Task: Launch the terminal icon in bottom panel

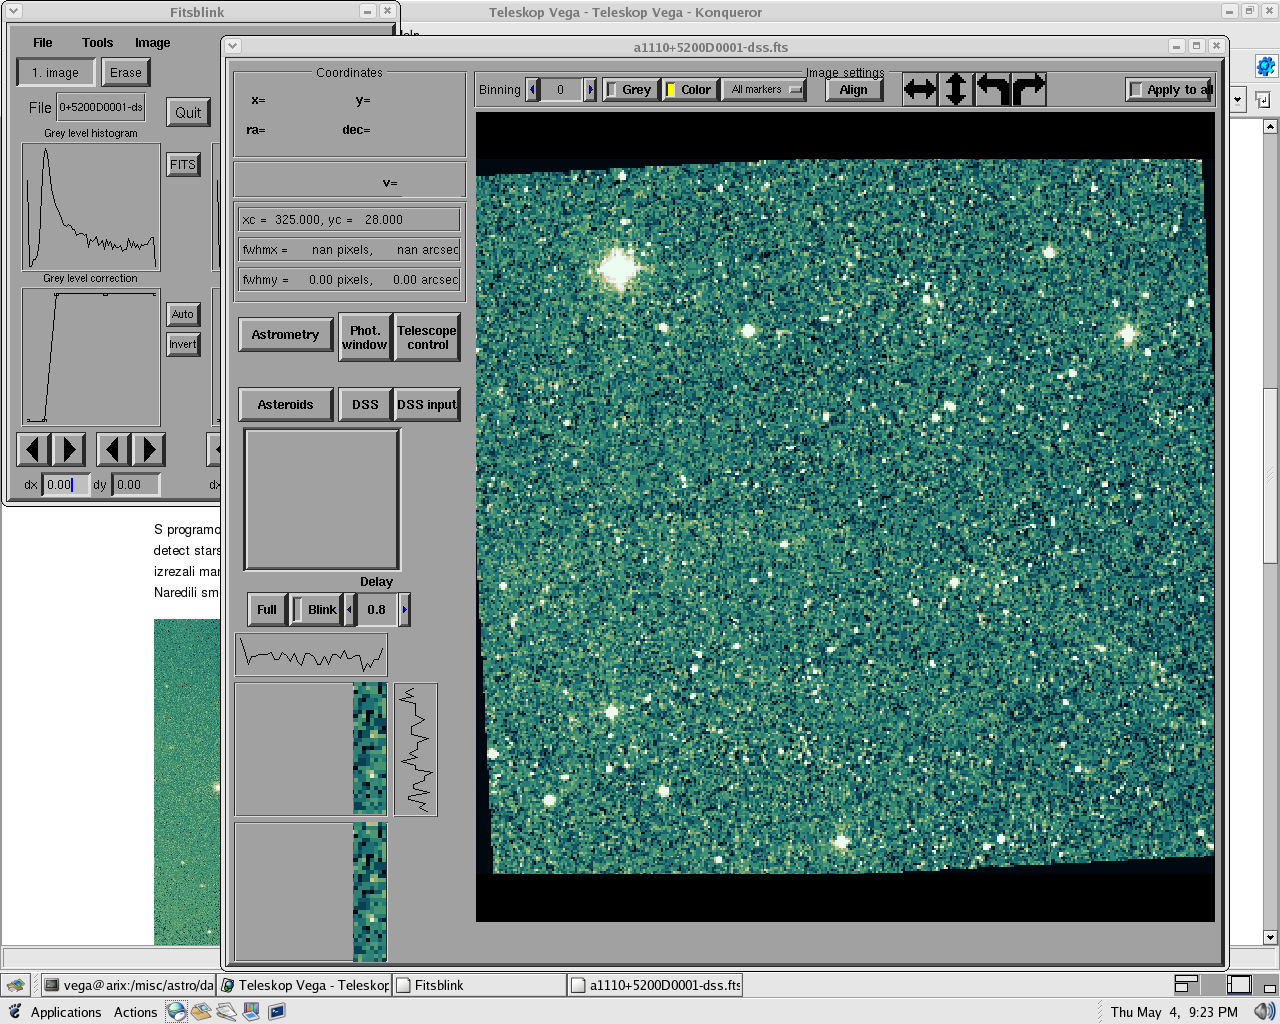Action: tap(277, 1011)
